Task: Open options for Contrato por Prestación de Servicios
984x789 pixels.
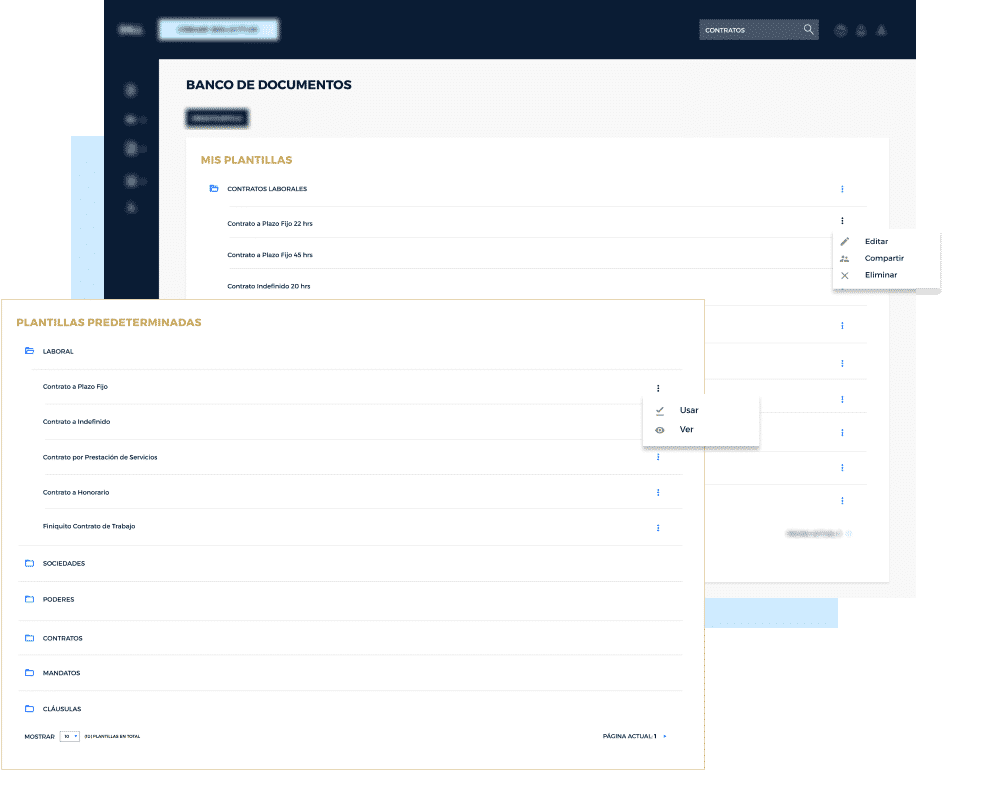Action: [658, 457]
